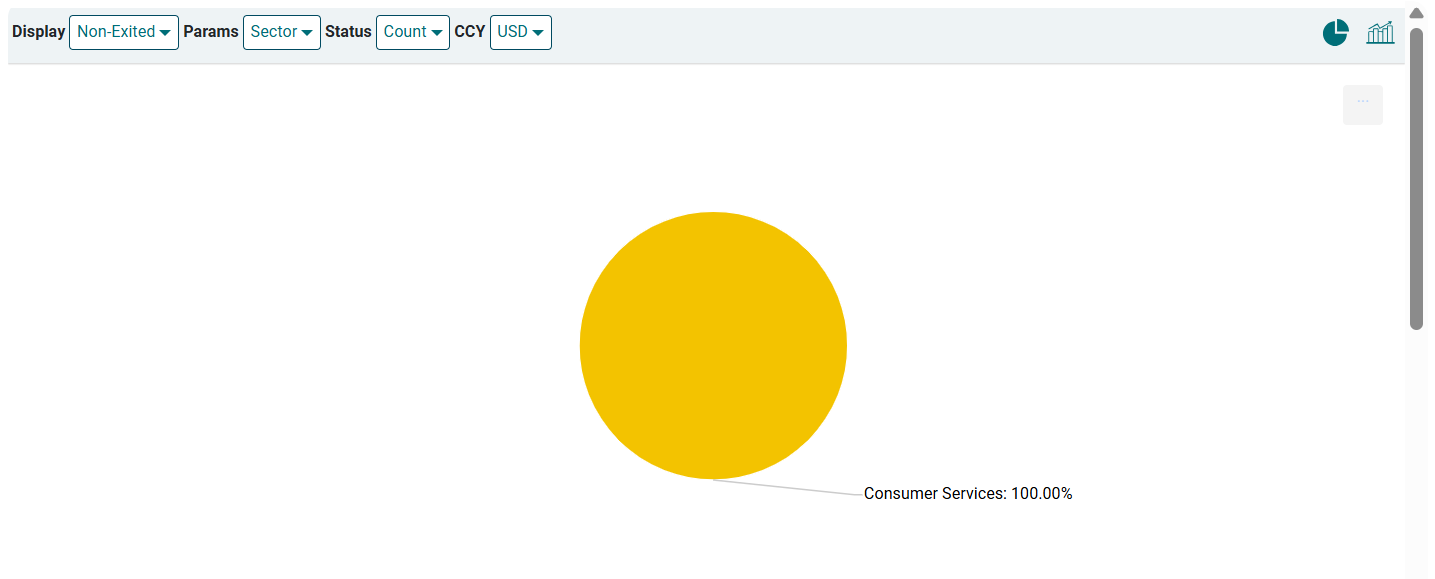The width and height of the screenshot is (1435, 579).
Task: Click the caret arrow beside USD
Action: tap(538, 33)
